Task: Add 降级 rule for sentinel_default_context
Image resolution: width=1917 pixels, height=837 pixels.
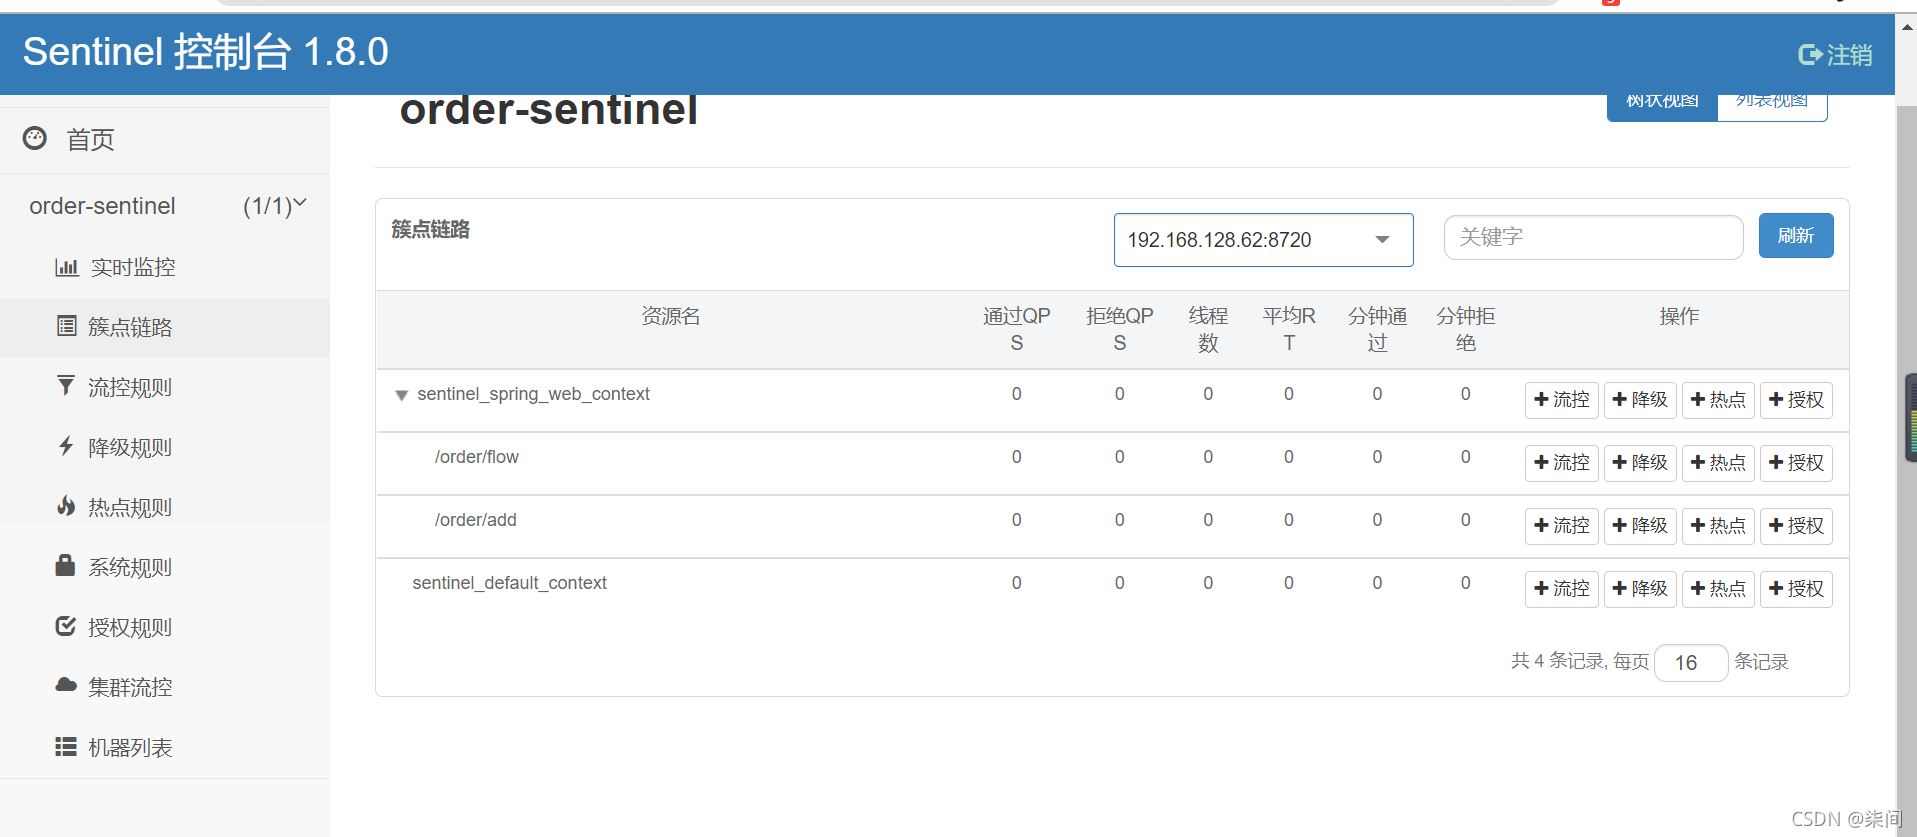Action: [x=1640, y=589]
